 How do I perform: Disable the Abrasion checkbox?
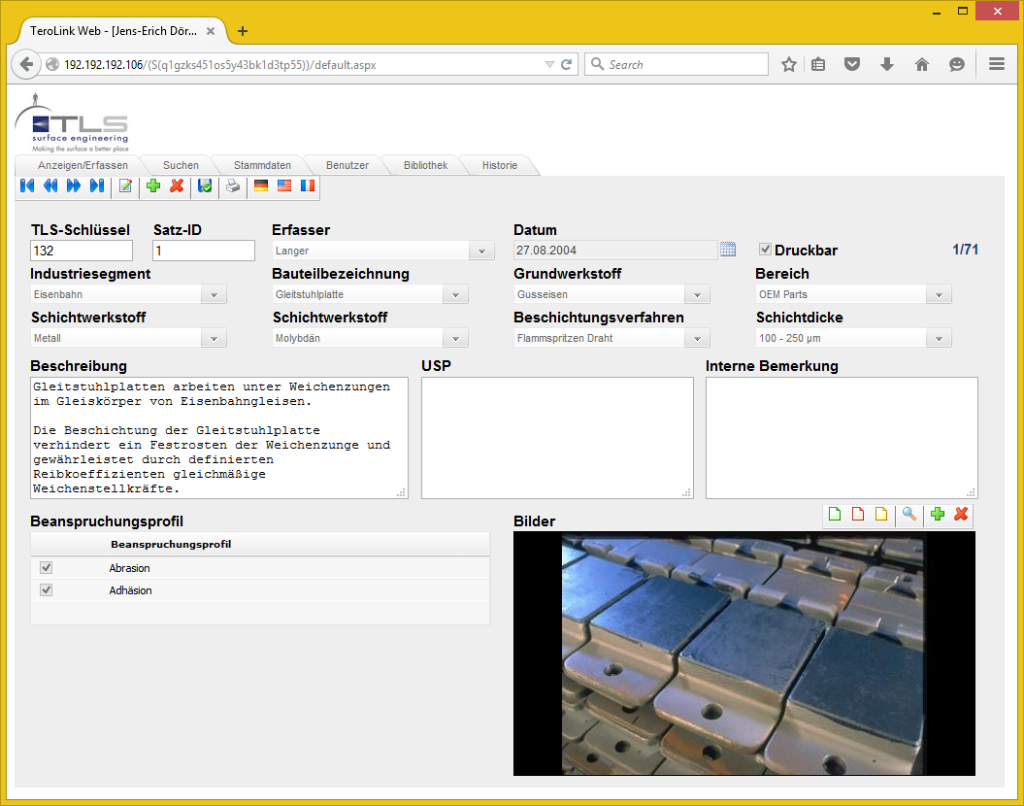[x=45, y=567]
